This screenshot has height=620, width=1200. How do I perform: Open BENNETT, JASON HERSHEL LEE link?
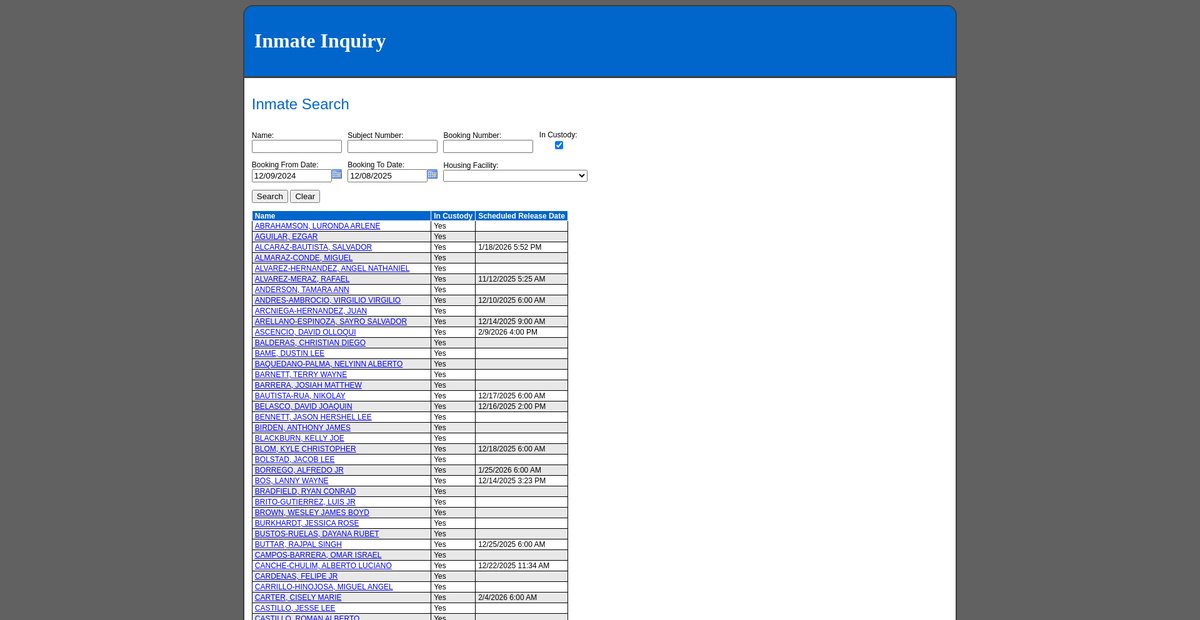313,417
